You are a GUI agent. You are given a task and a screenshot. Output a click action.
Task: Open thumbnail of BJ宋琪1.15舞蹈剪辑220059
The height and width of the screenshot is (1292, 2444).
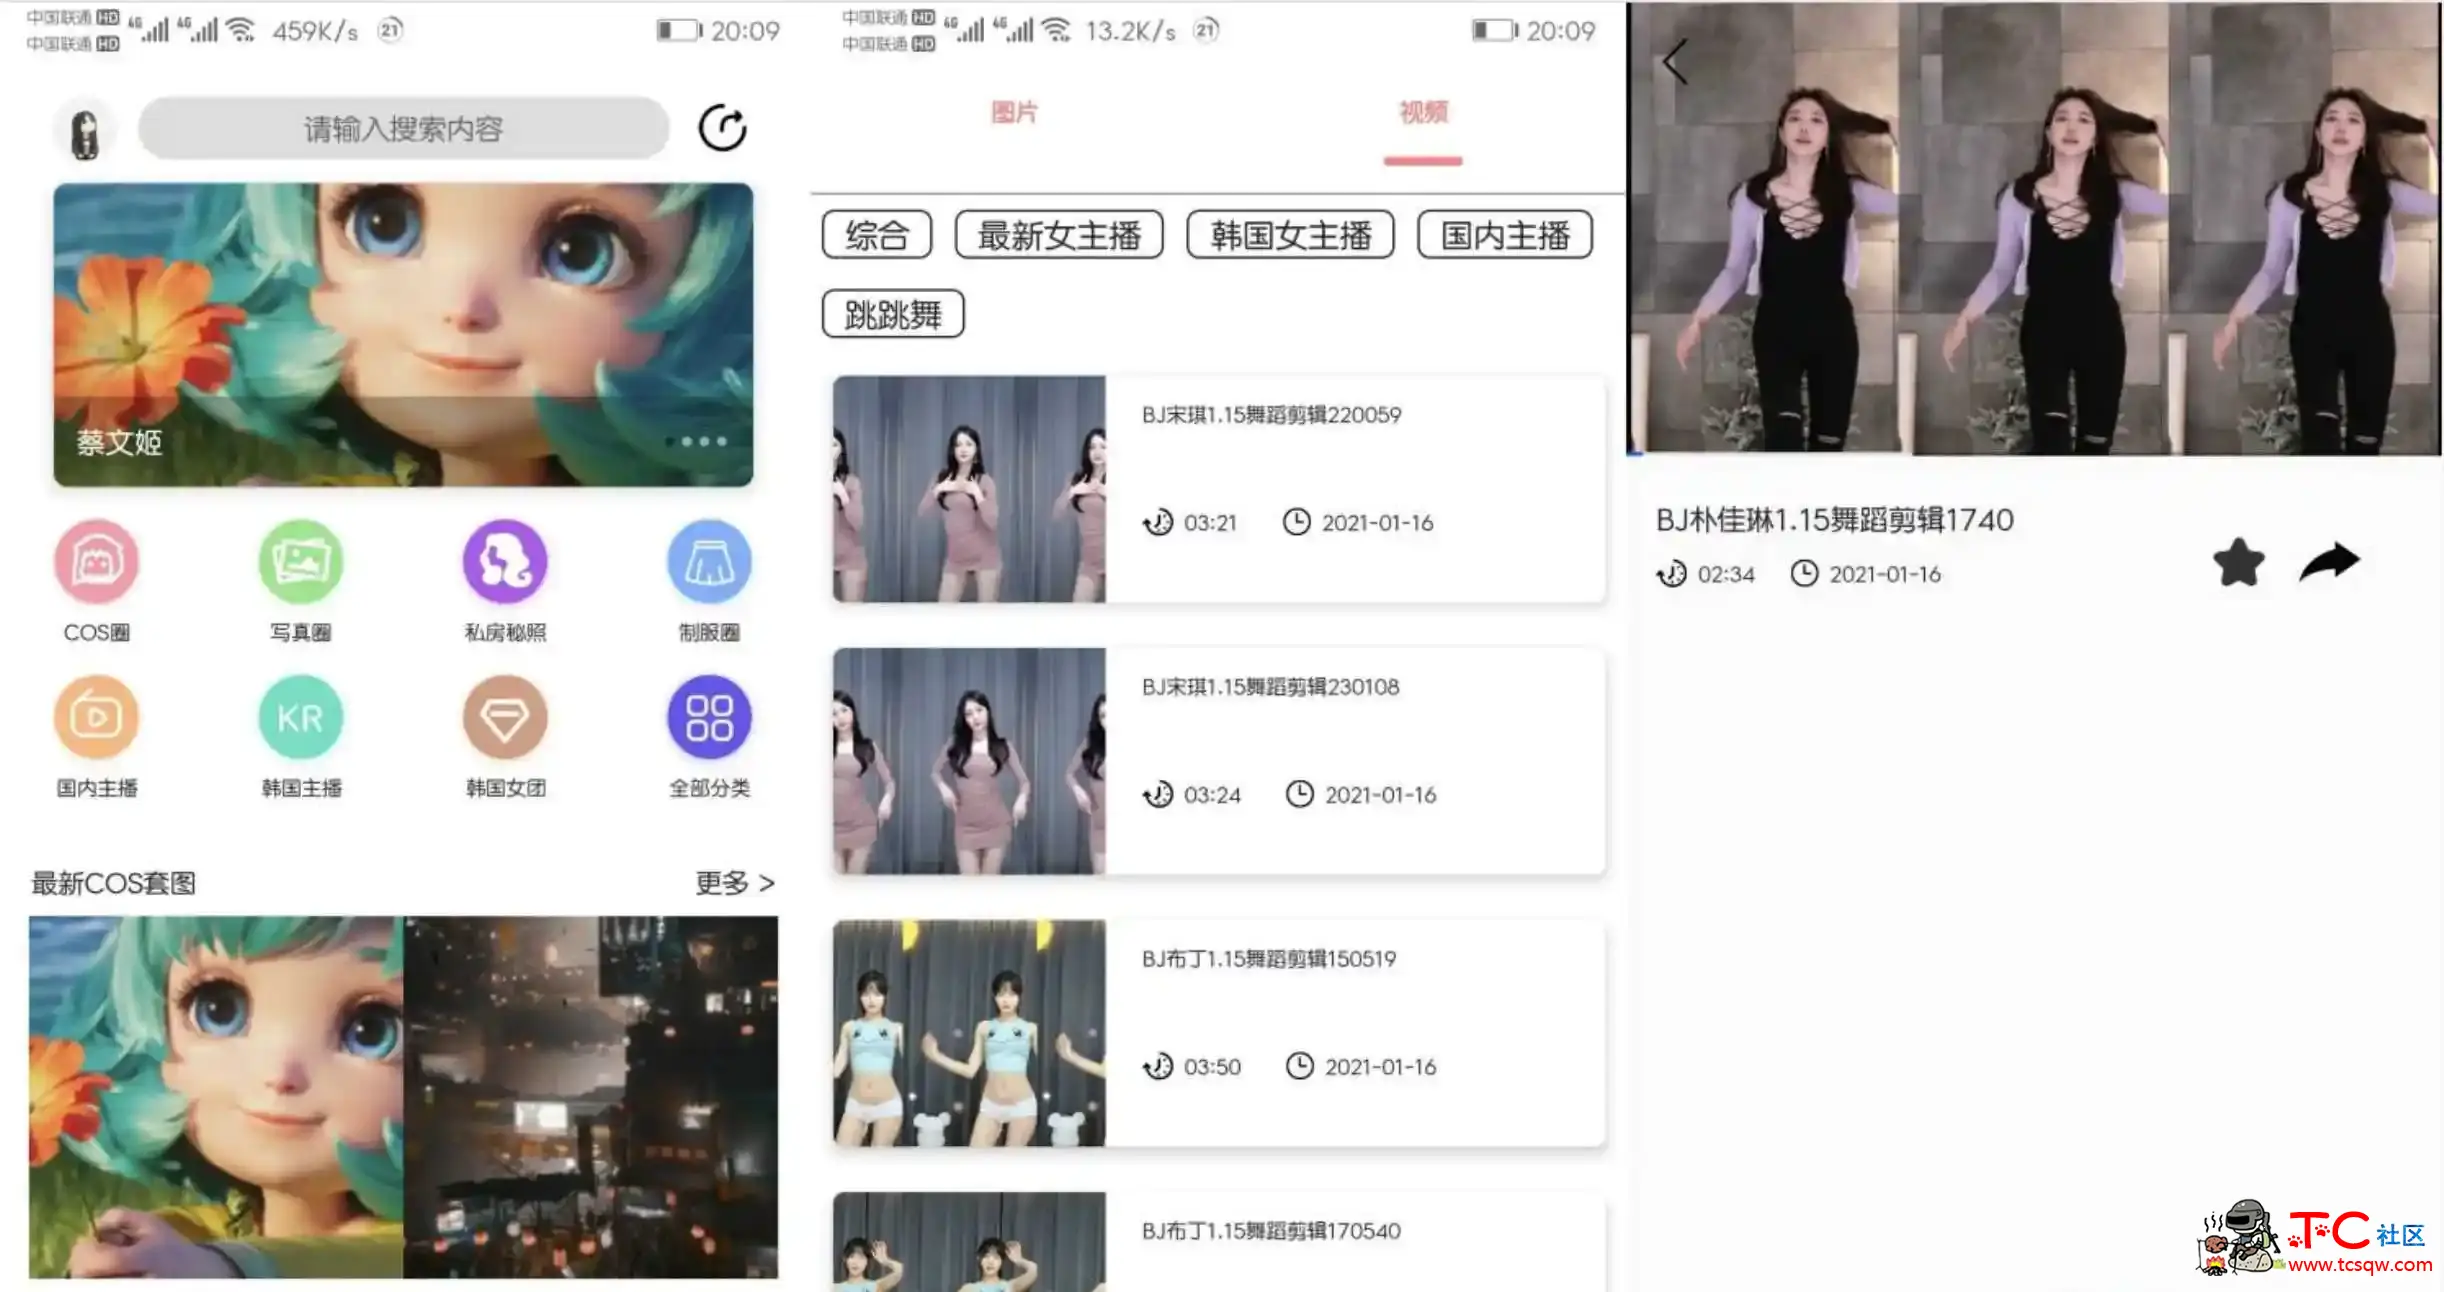point(969,489)
